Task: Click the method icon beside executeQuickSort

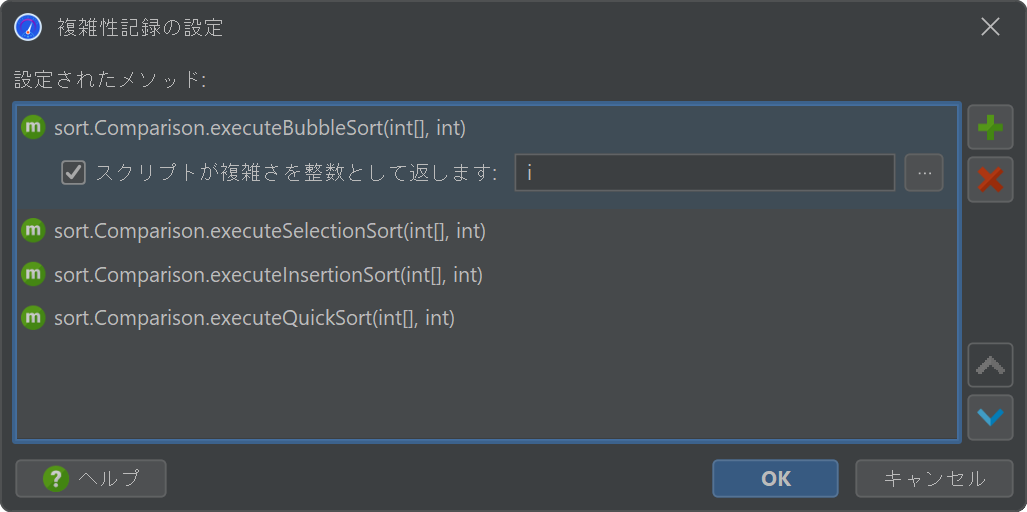Action: click(x=33, y=318)
